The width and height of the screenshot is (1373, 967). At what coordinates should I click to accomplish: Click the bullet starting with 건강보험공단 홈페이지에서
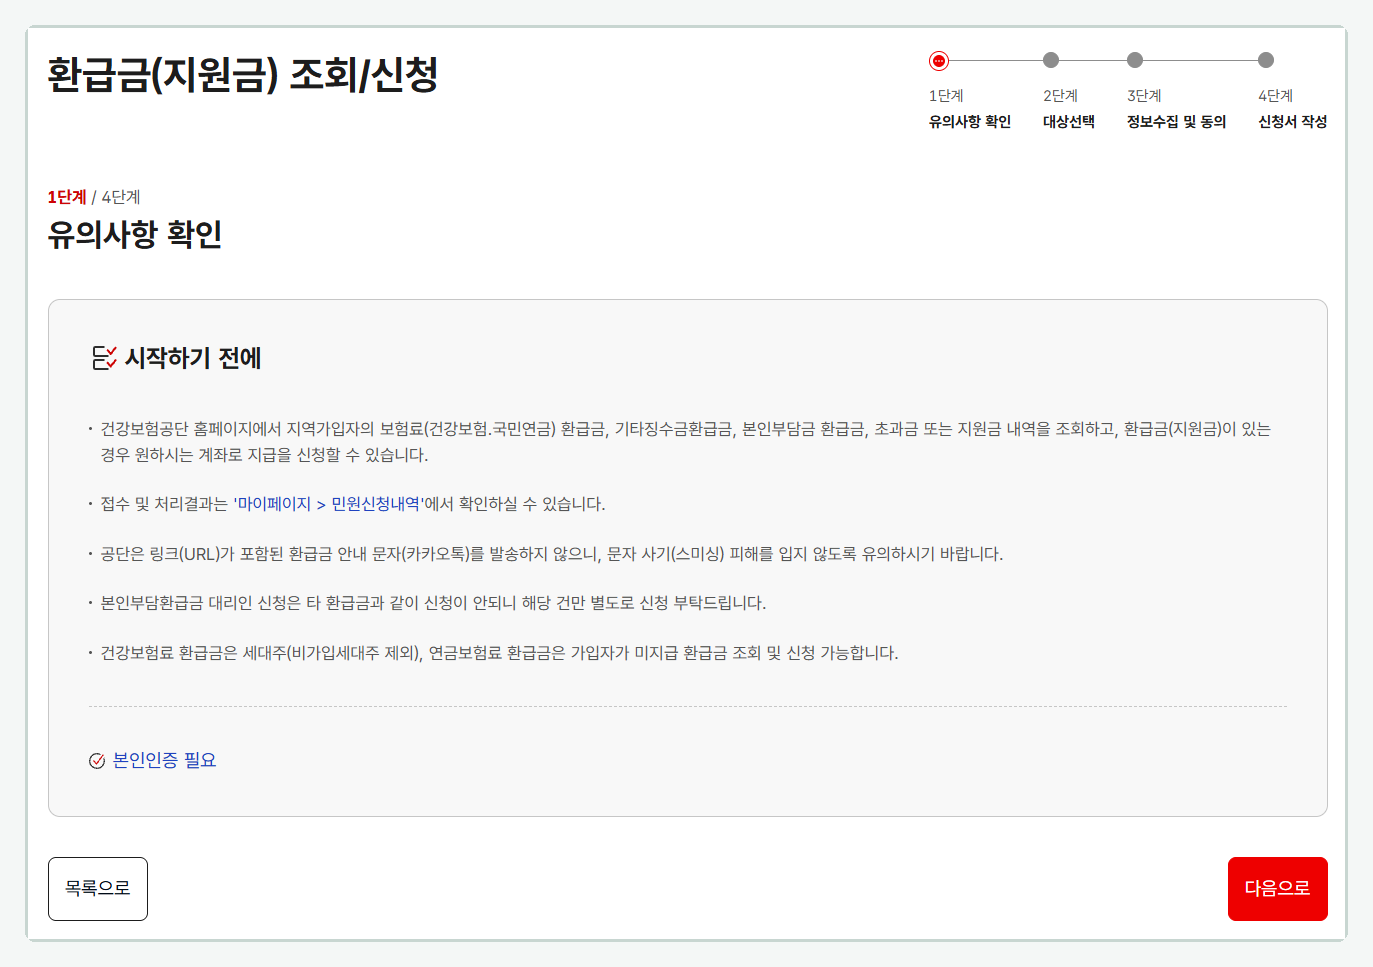tap(686, 442)
